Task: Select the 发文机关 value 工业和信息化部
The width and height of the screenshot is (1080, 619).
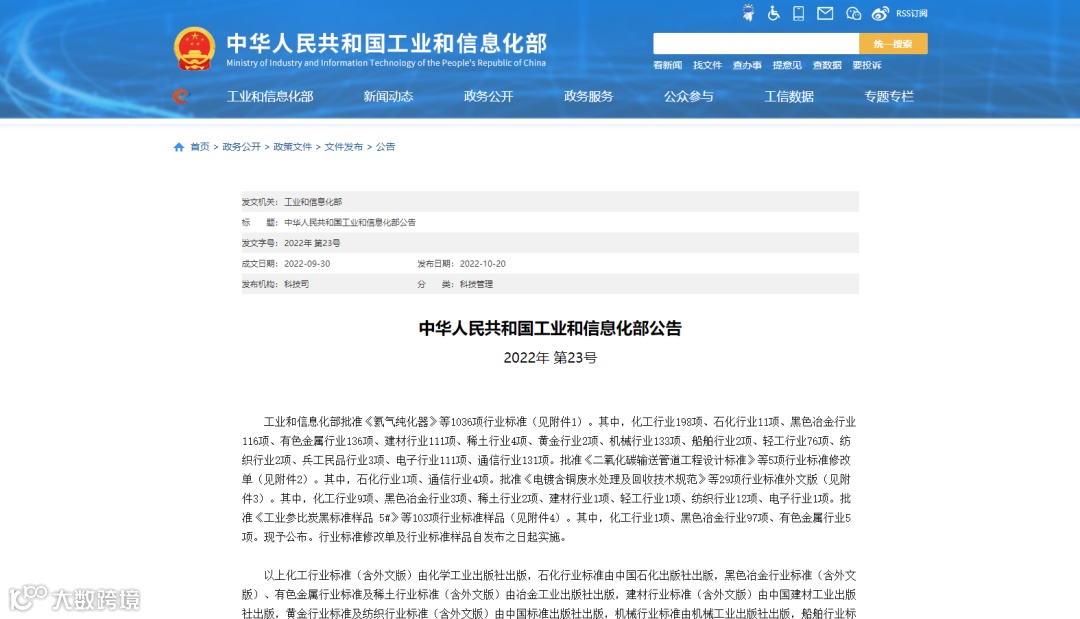Action: pos(313,202)
